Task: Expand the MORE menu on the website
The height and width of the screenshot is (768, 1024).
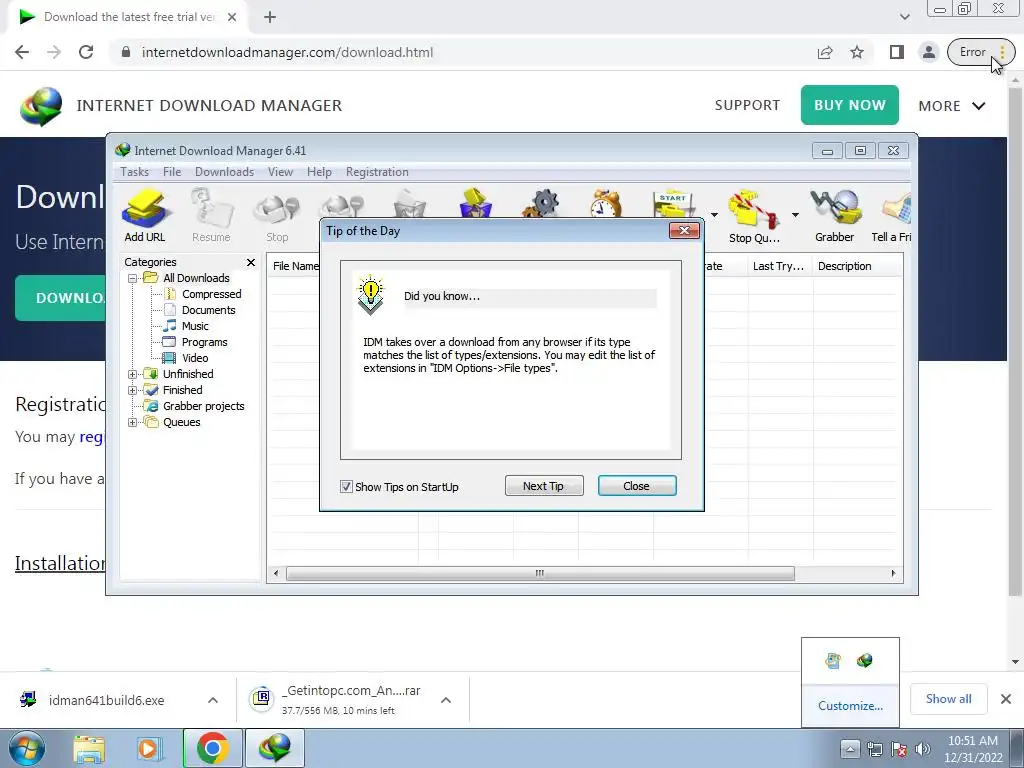Action: pyautogui.click(x=952, y=106)
